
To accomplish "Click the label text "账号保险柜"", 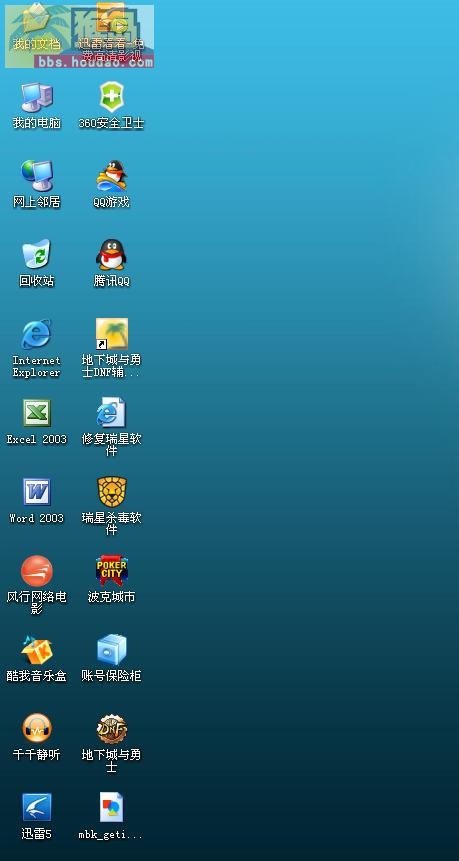I will pyautogui.click(x=111, y=676).
